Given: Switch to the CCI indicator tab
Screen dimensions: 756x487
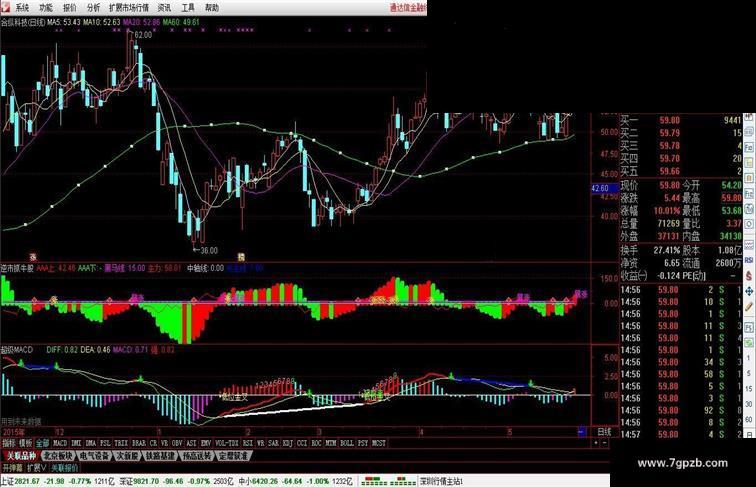Looking at the screenshot, I should pyautogui.click(x=301, y=443).
